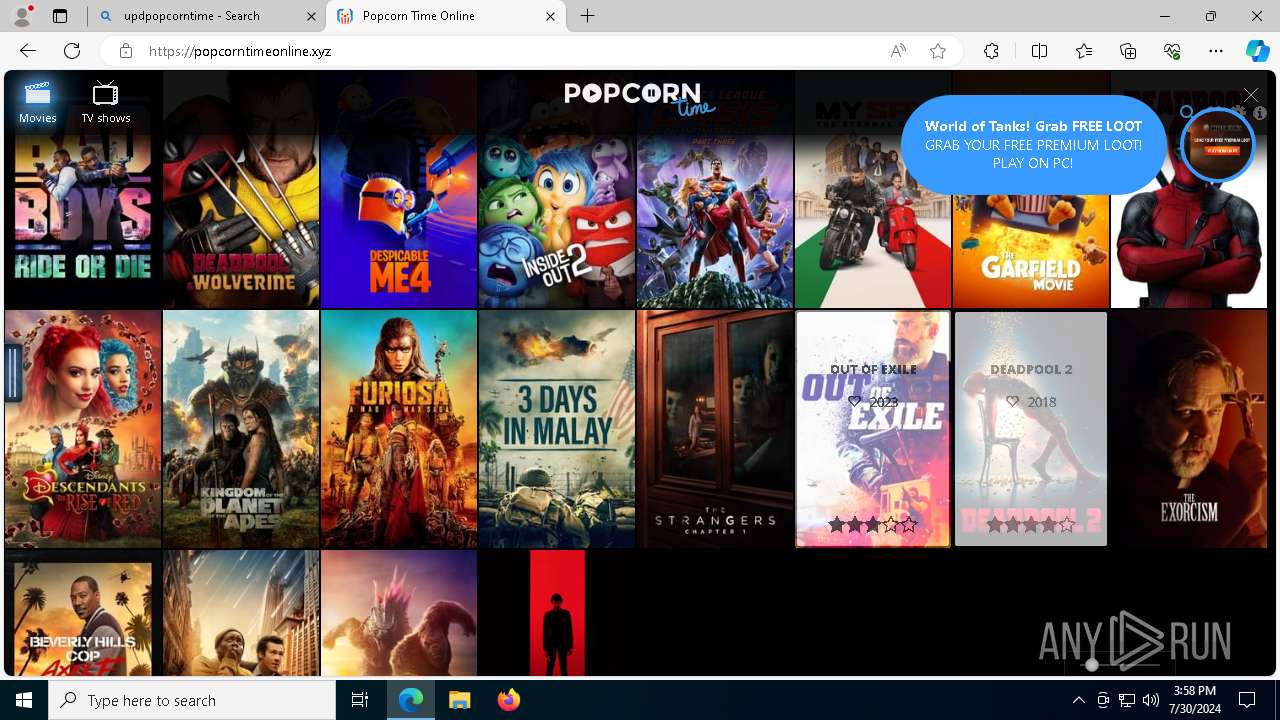This screenshot has height=720, width=1280.
Task: Enable Split screen view
Action: 1039,51
